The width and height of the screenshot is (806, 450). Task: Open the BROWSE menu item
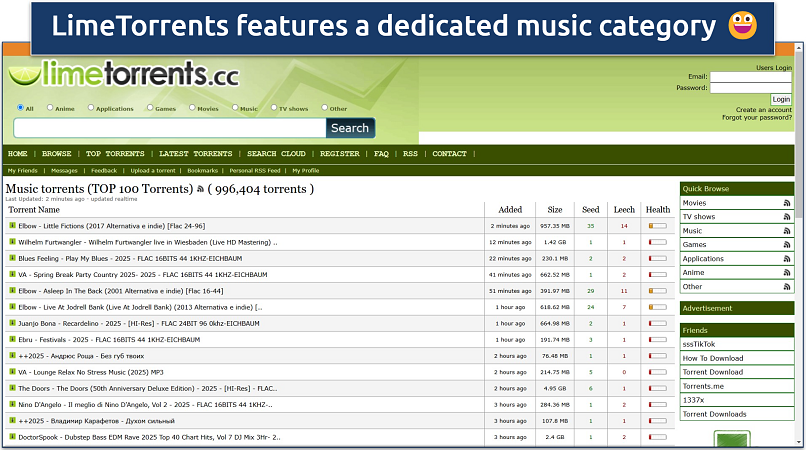coord(57,154)
